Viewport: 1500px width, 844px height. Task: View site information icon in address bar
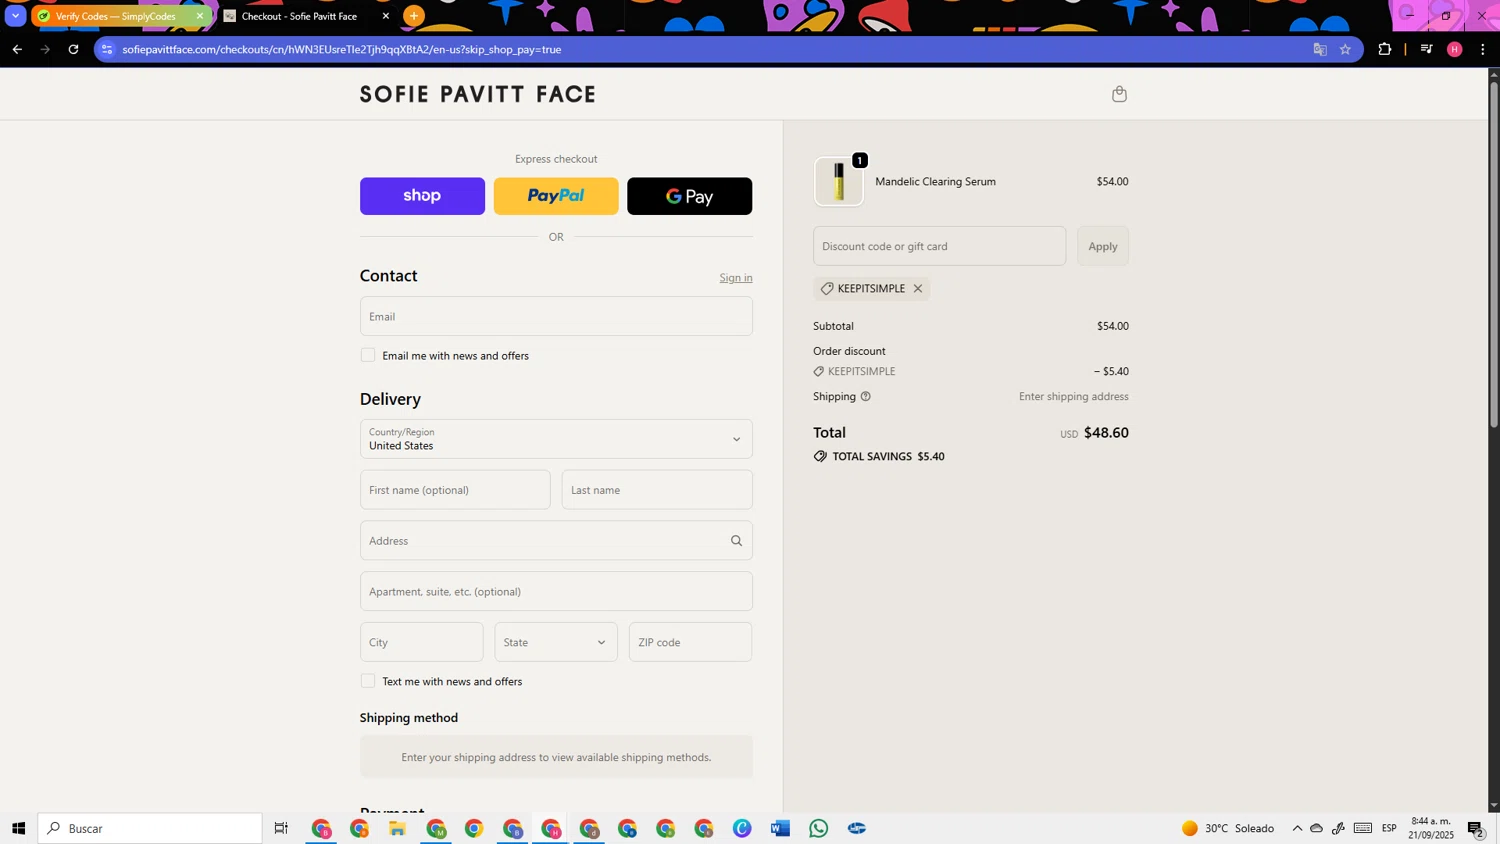tap(108, 49)
